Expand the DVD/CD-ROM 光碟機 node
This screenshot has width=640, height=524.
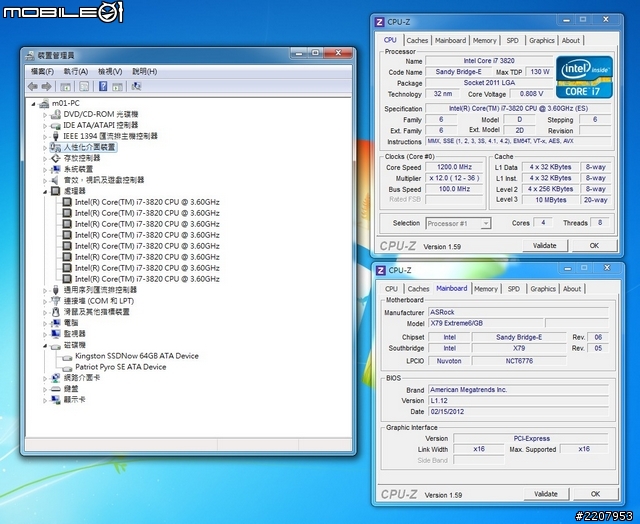[x=45, y=115]
